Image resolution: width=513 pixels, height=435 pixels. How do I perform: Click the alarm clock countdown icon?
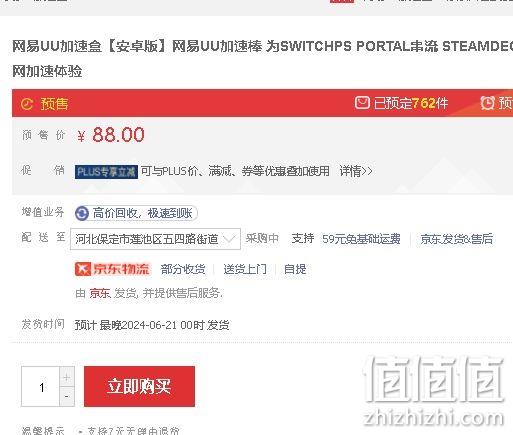pos(487,103)
